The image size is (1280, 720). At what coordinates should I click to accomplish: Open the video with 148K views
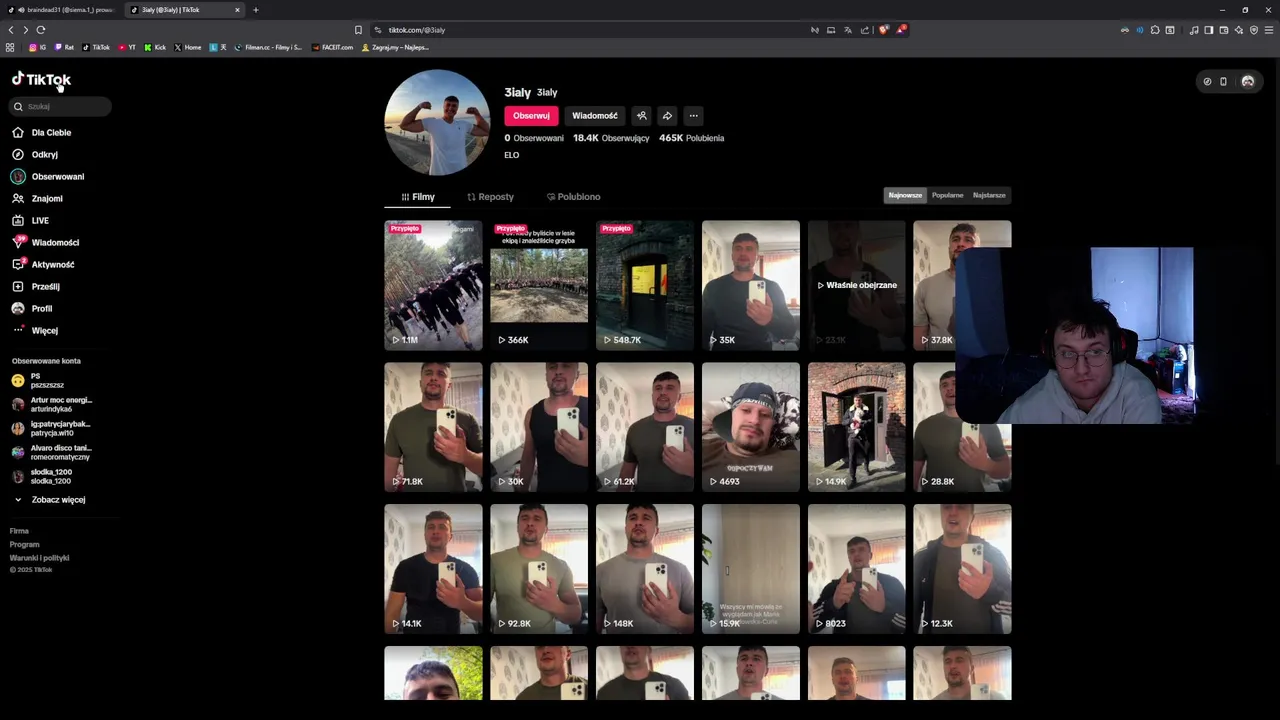coord(645,569)
